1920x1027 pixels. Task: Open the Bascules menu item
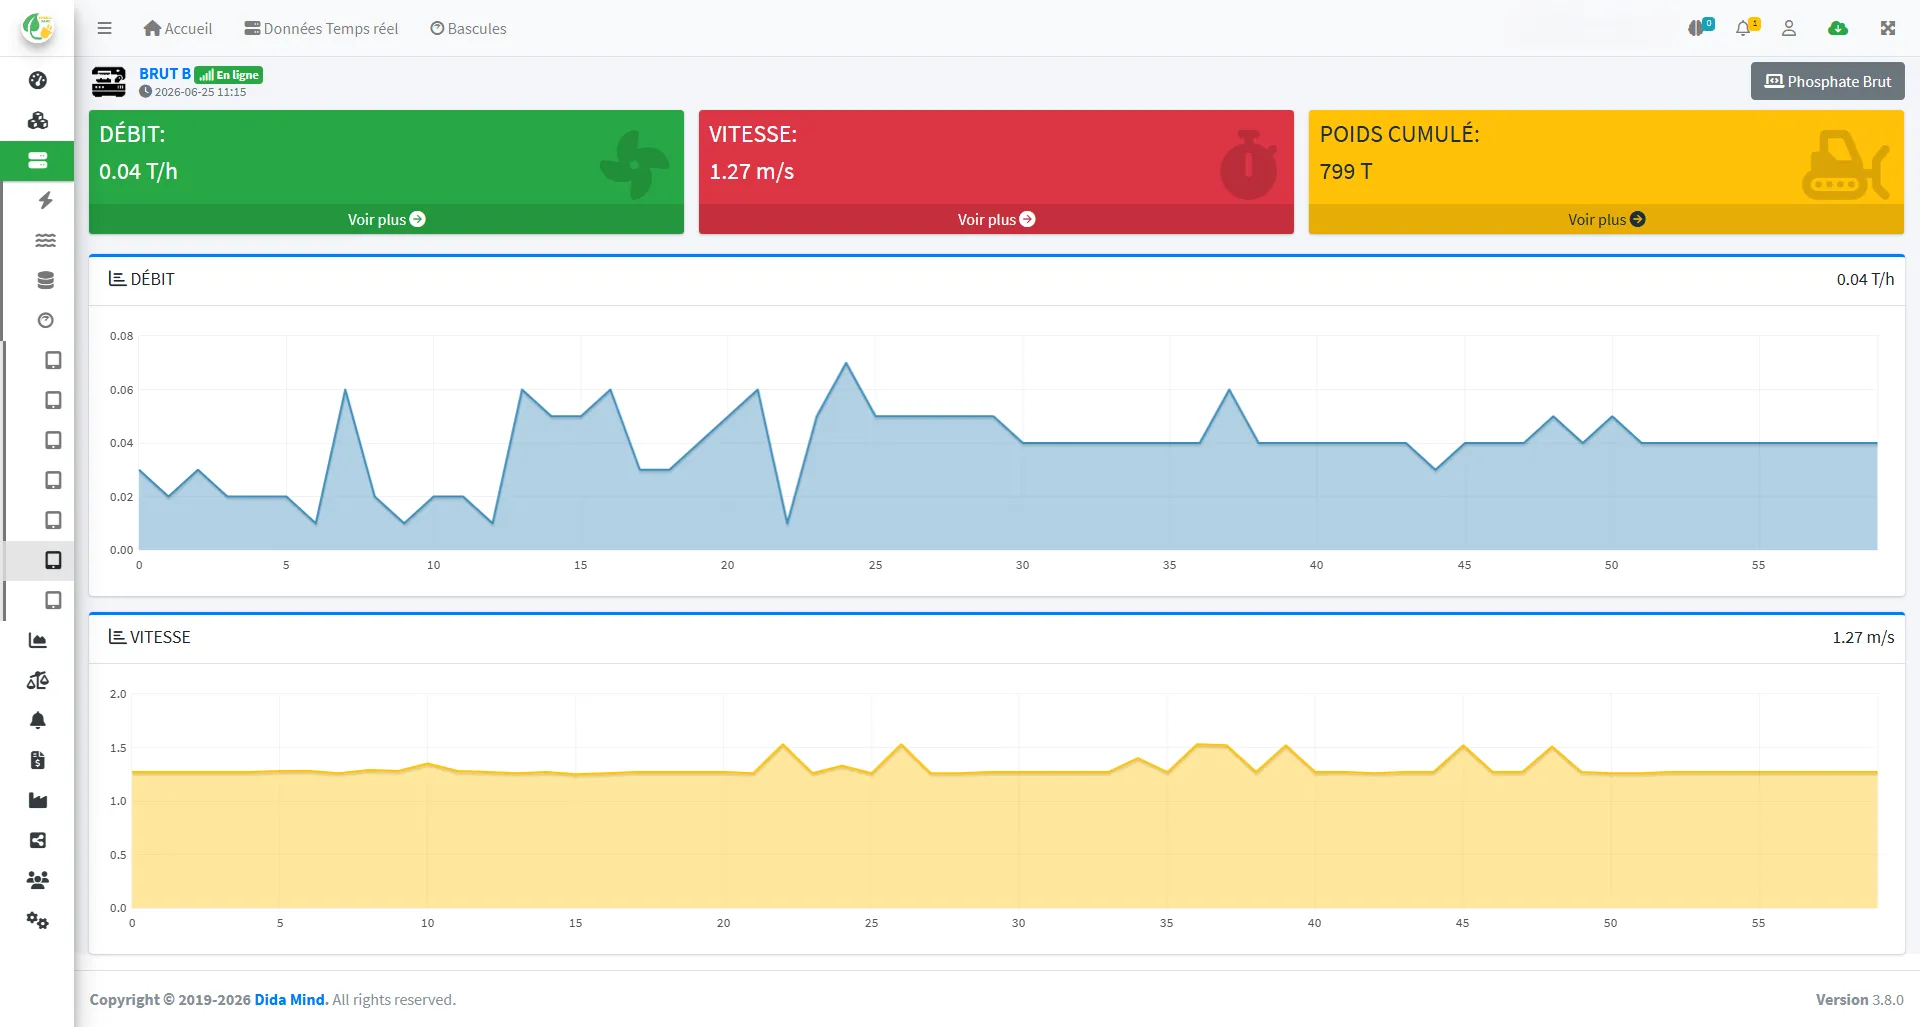pos(468,28)
